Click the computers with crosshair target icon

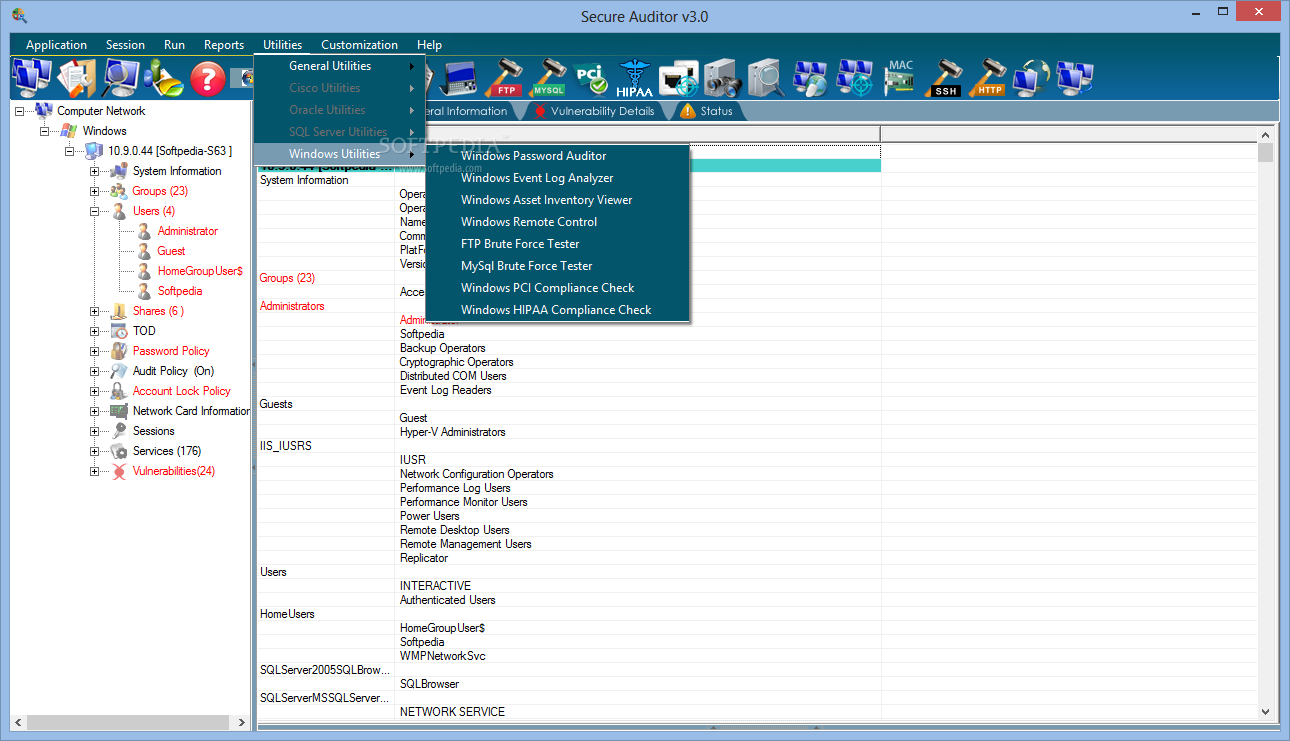(855, 78)
